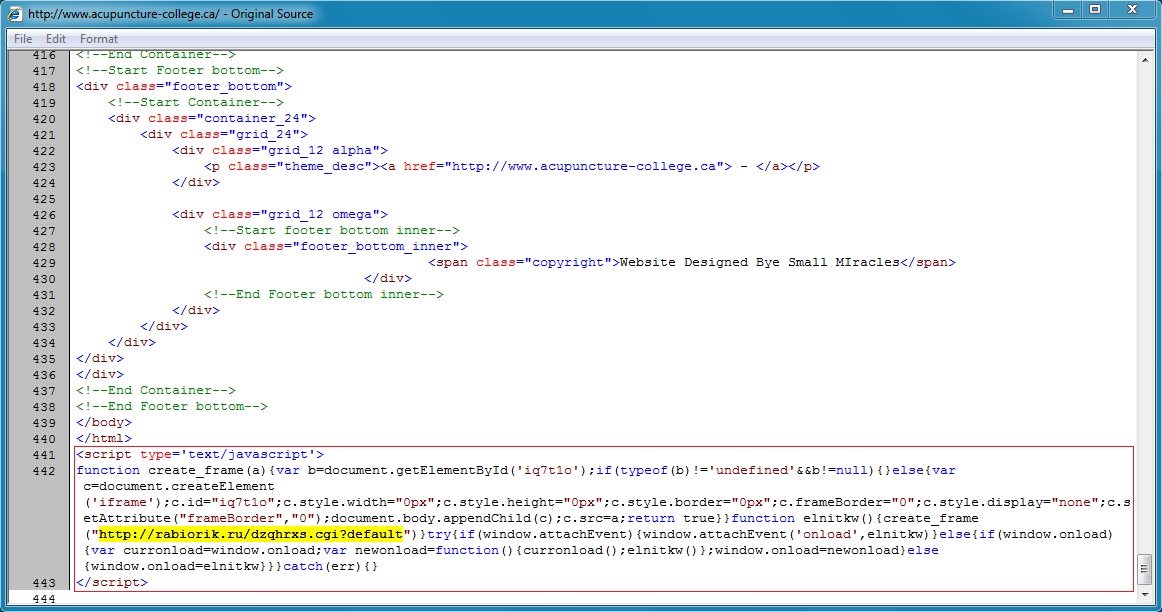Click the "container_24" class value
Viewport: 1162px width, 612px height.
pos(252,119)
